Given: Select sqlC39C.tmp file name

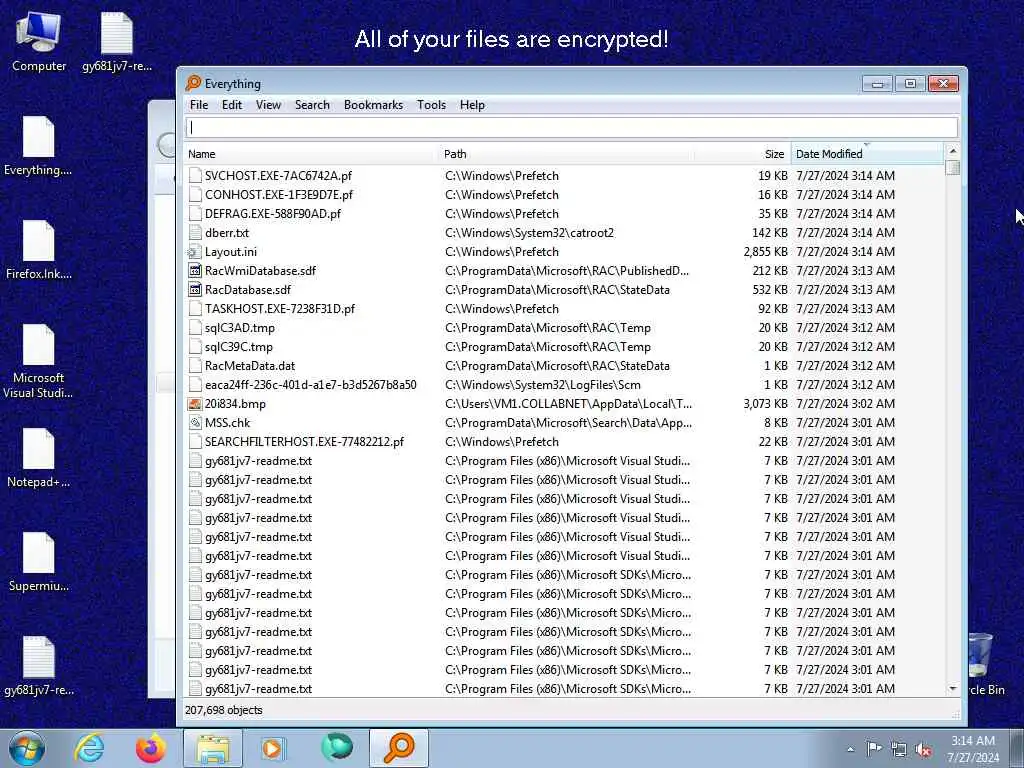Looking at the screenshot, I should pos(239,347).
